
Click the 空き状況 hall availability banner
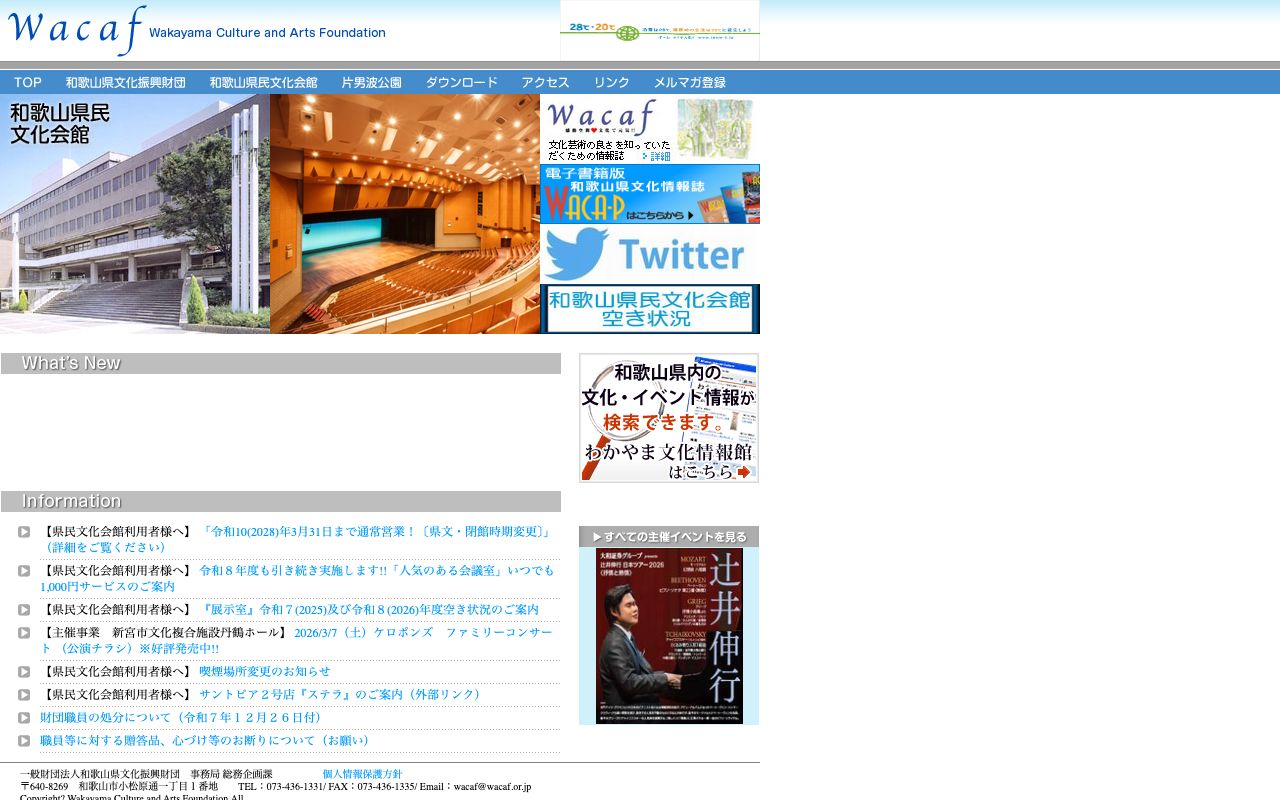pos(649,308)
